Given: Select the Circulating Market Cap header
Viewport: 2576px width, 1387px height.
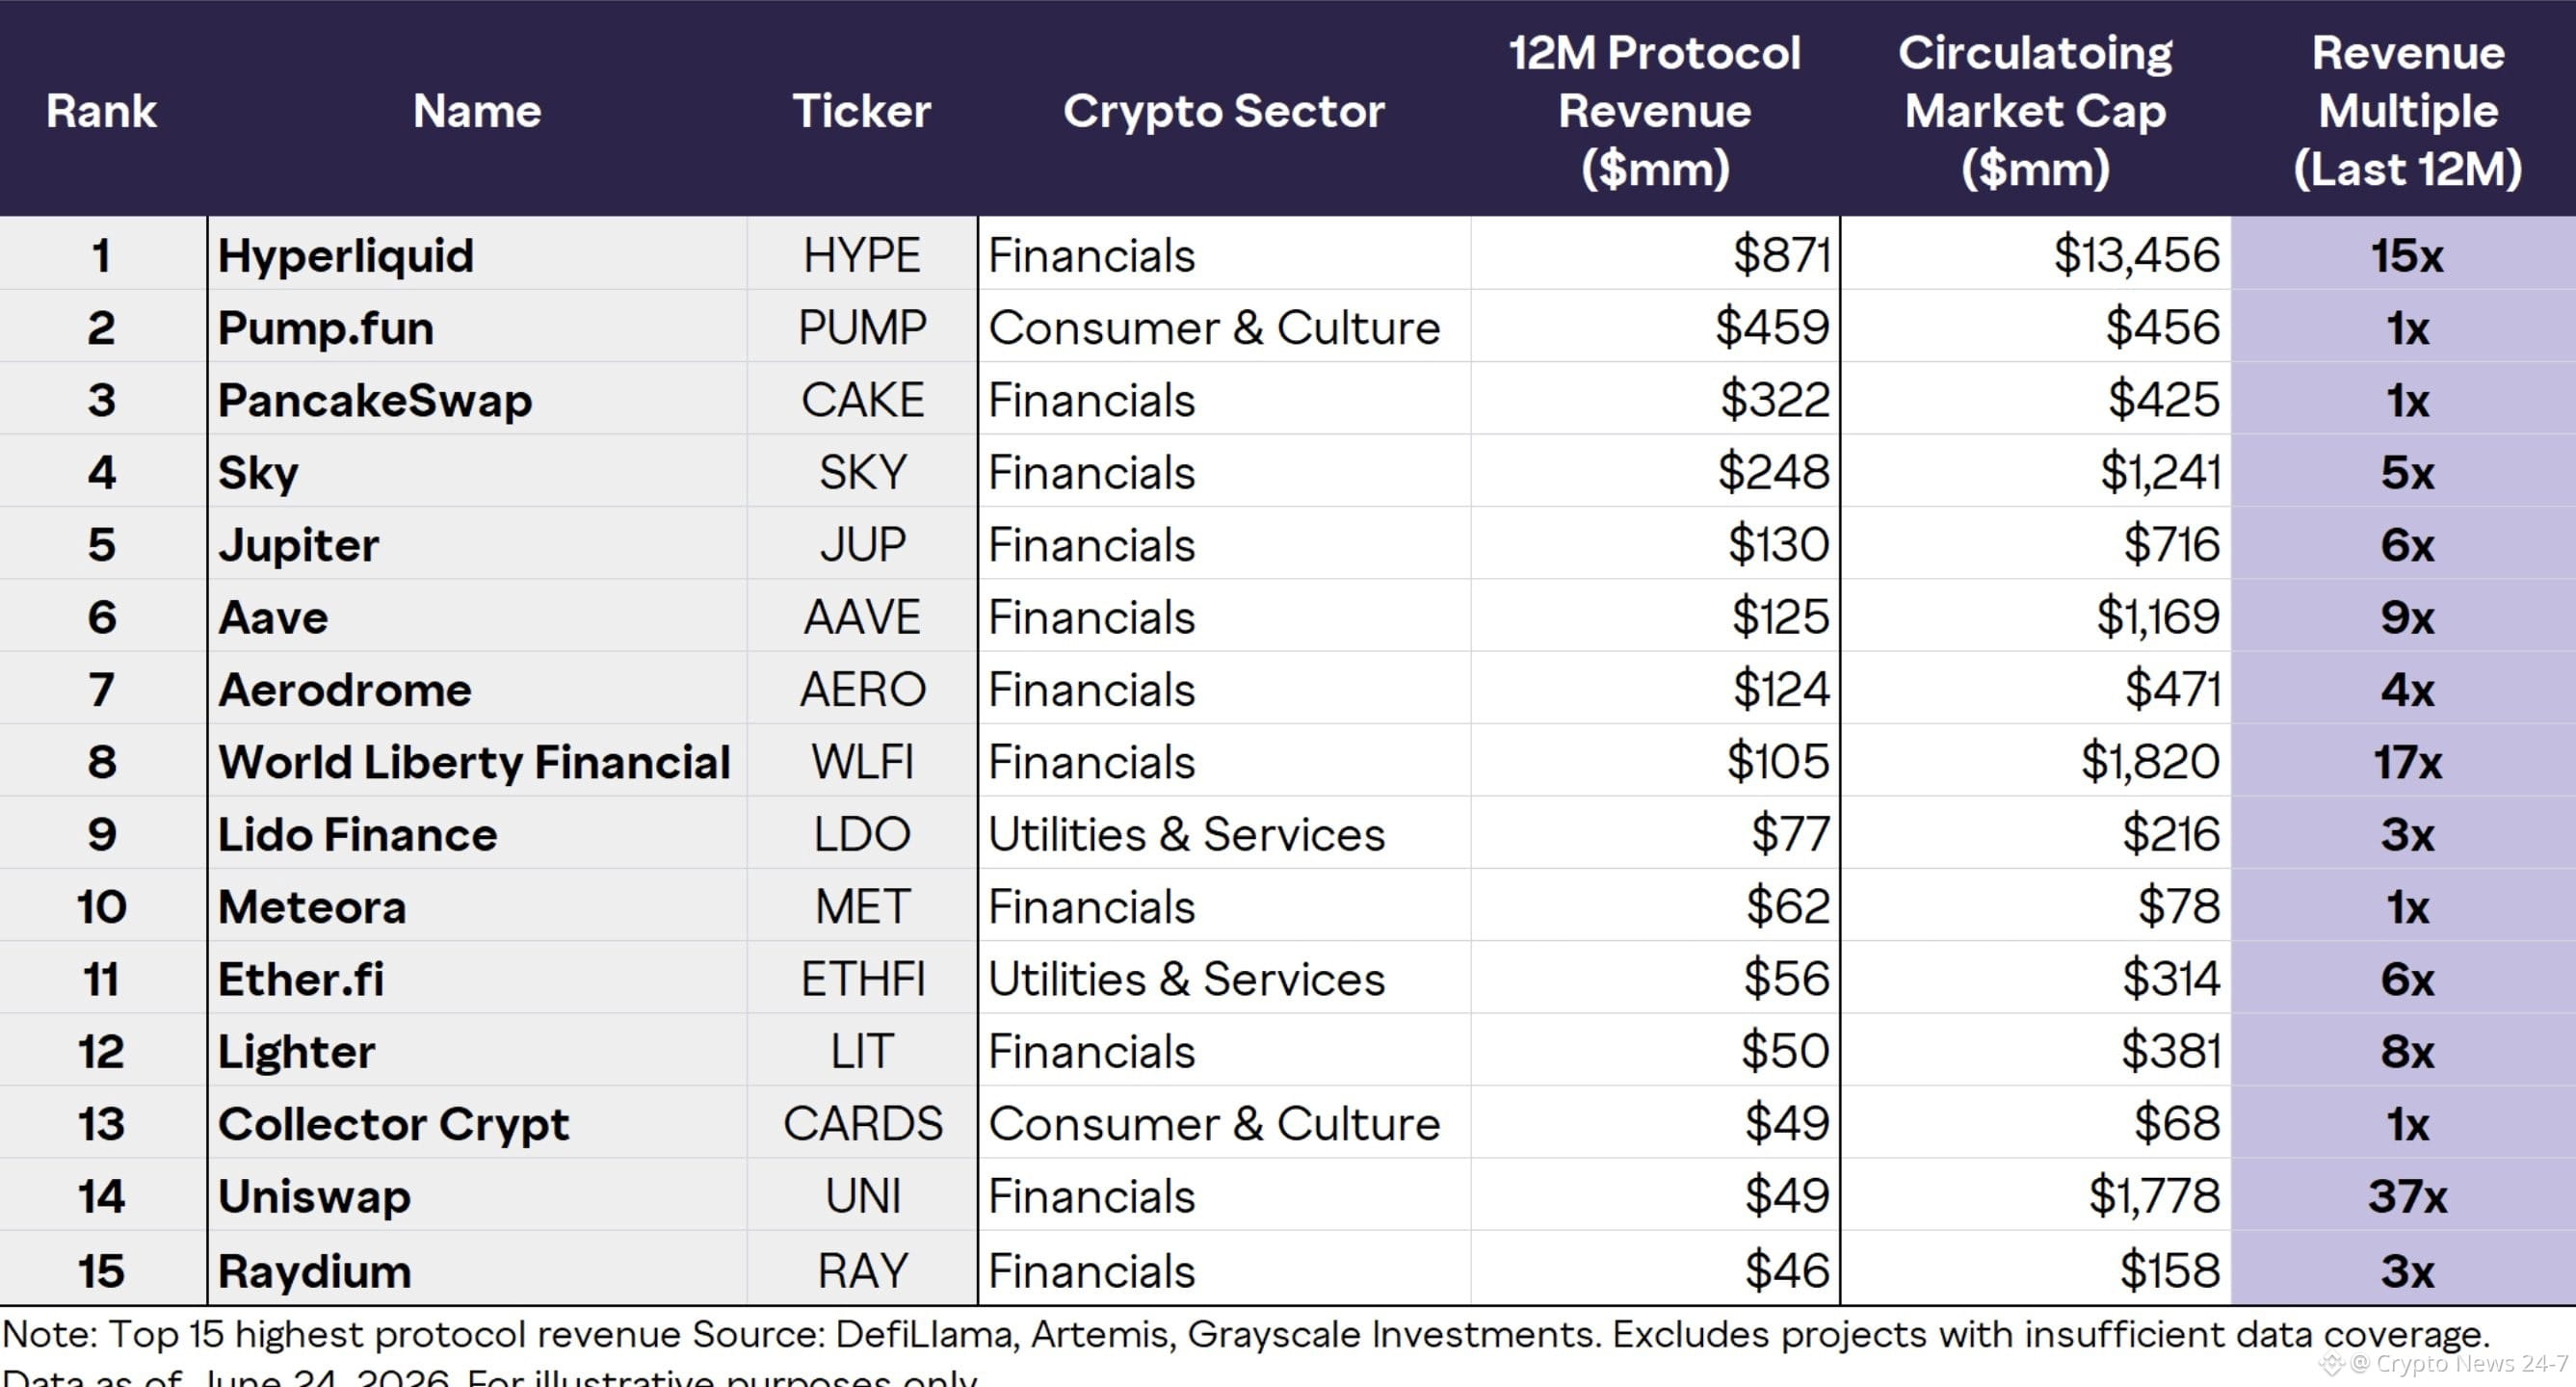Looking at the screenshot, I should coord(2035,111).
